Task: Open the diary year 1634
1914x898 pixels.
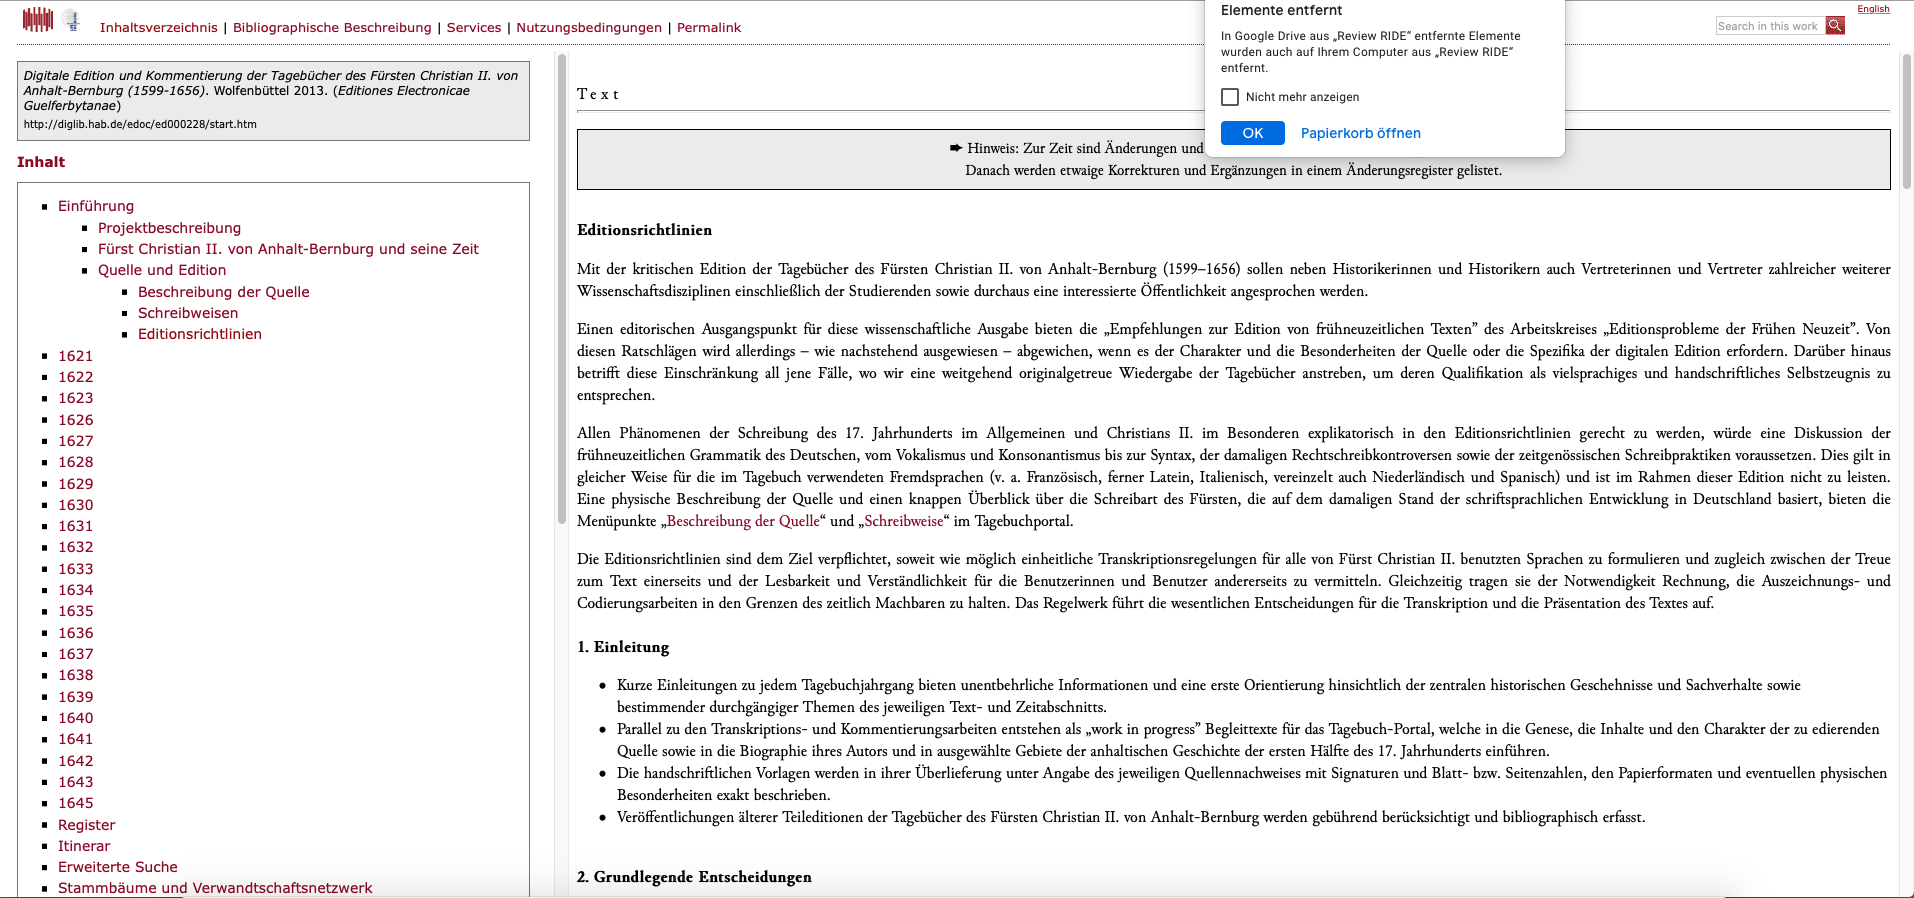Action: coord(75,590)
